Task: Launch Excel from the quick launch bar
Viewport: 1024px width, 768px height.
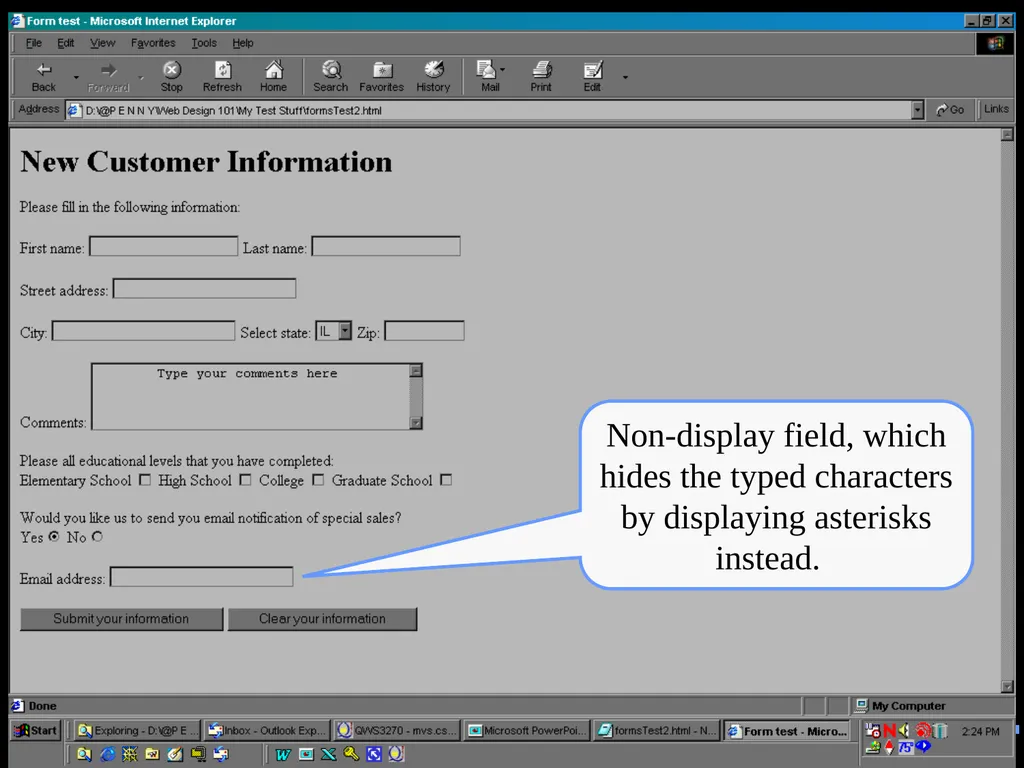Action: [x=328, y=754]
